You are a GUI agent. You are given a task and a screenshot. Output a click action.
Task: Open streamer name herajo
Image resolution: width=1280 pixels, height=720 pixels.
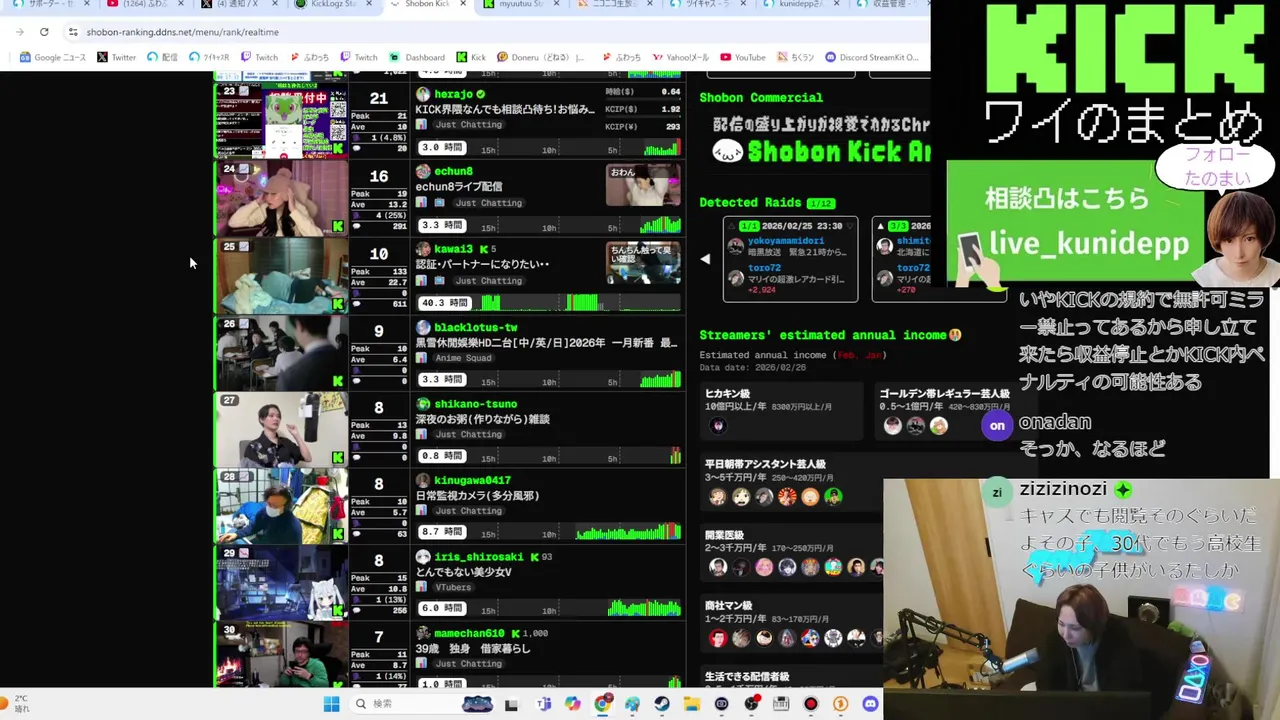point(453,94)
